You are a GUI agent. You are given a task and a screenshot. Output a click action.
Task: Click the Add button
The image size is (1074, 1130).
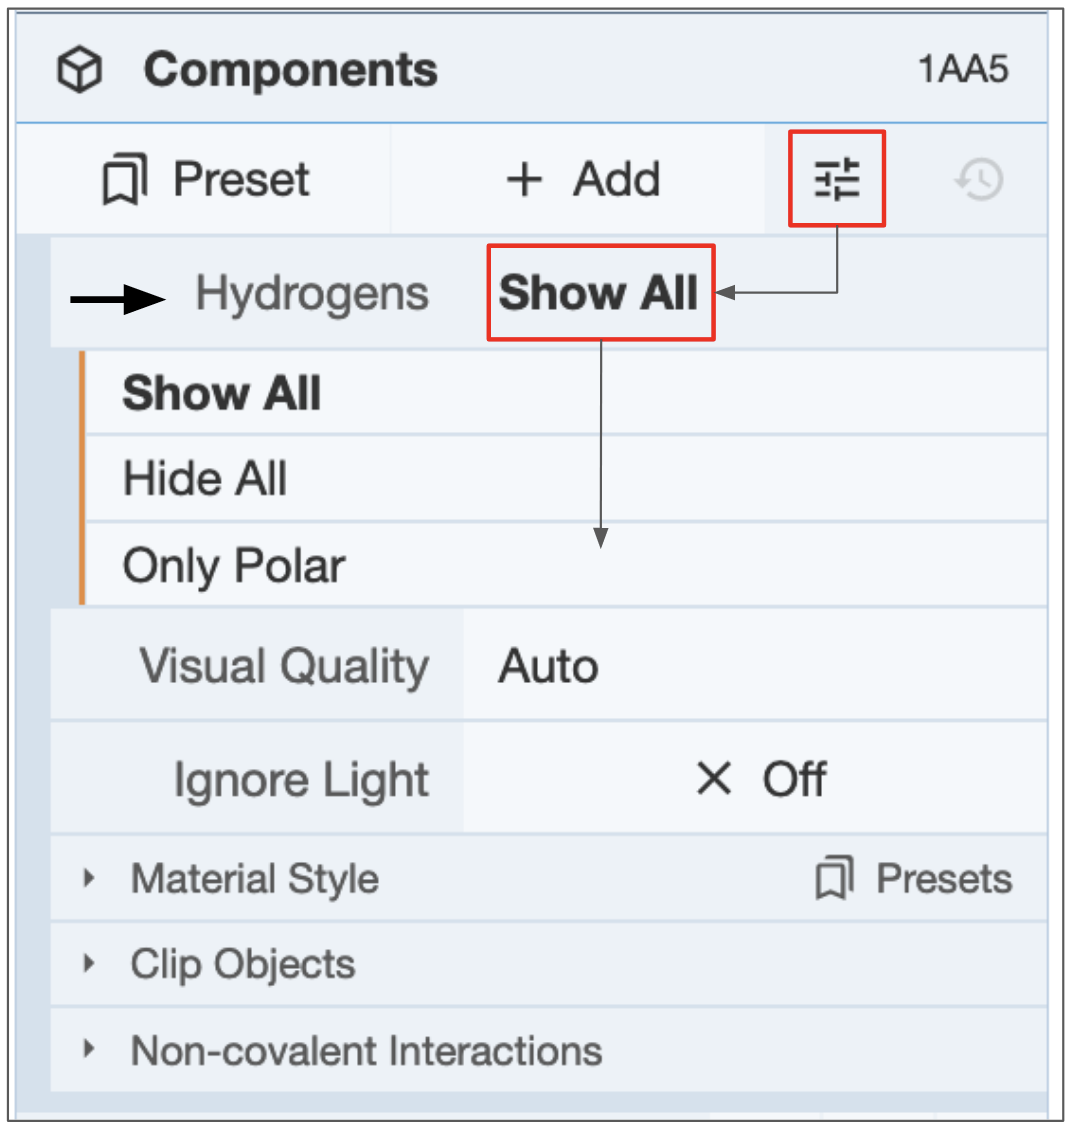coord(583,181)
